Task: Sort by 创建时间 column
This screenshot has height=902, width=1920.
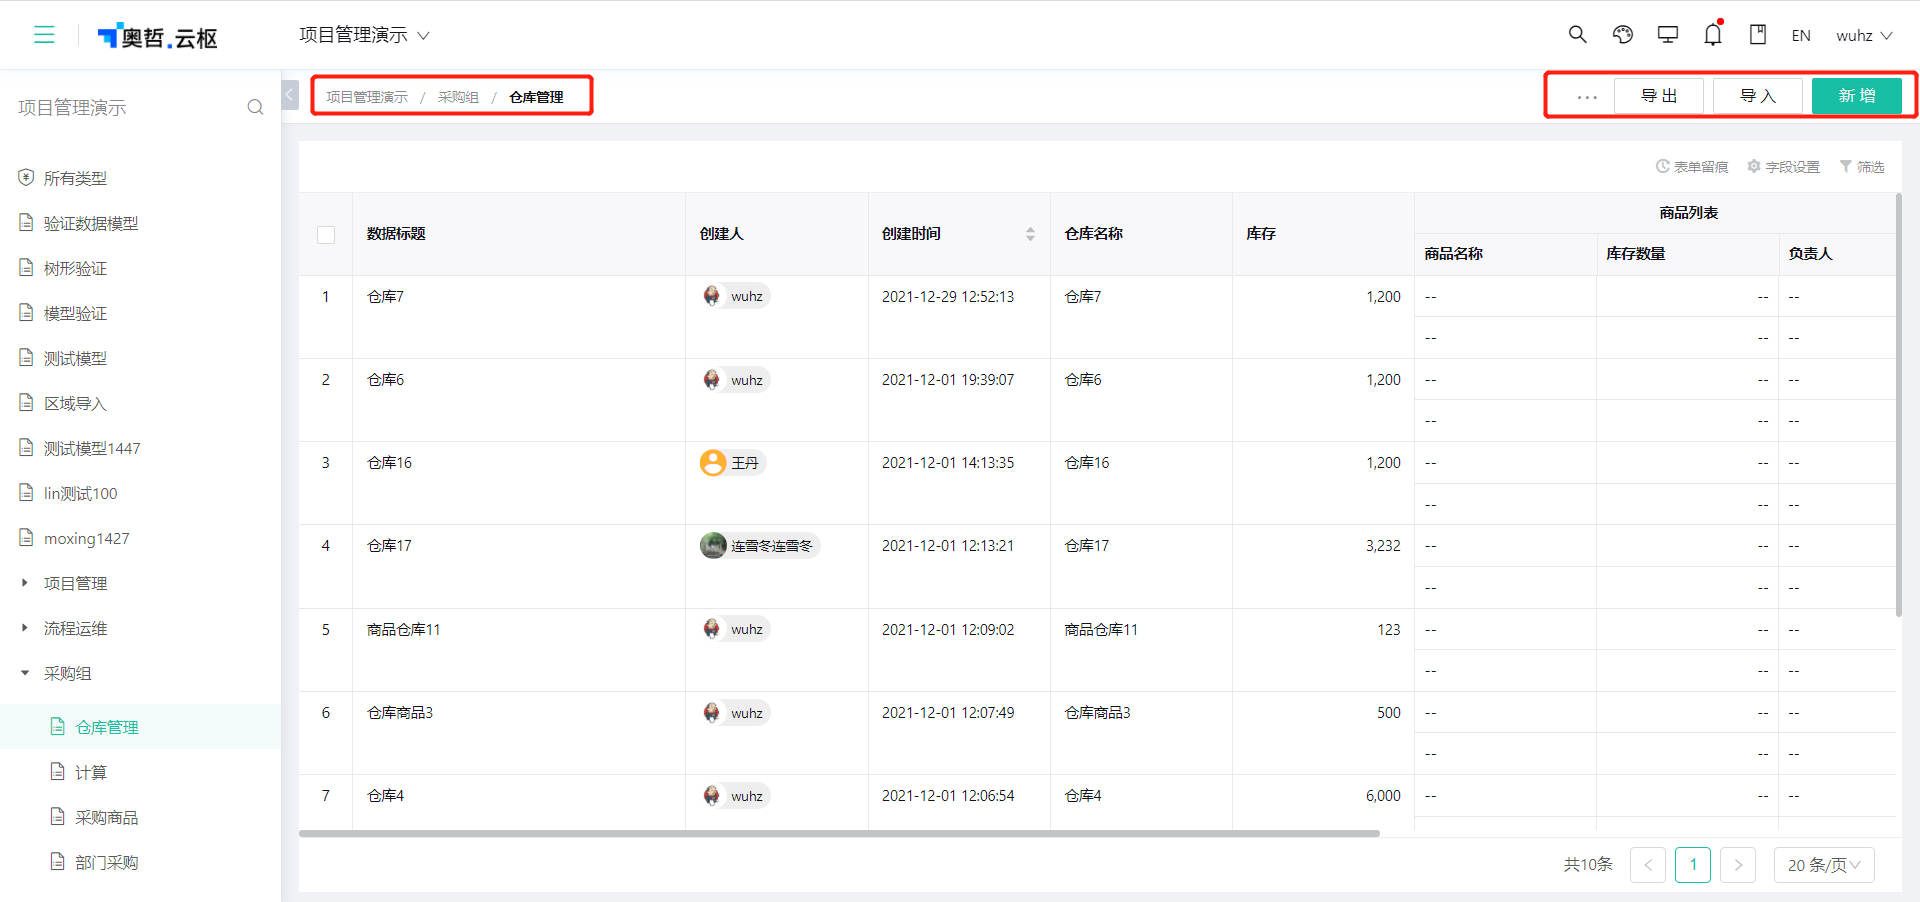Action: [x=1030, y=234]
